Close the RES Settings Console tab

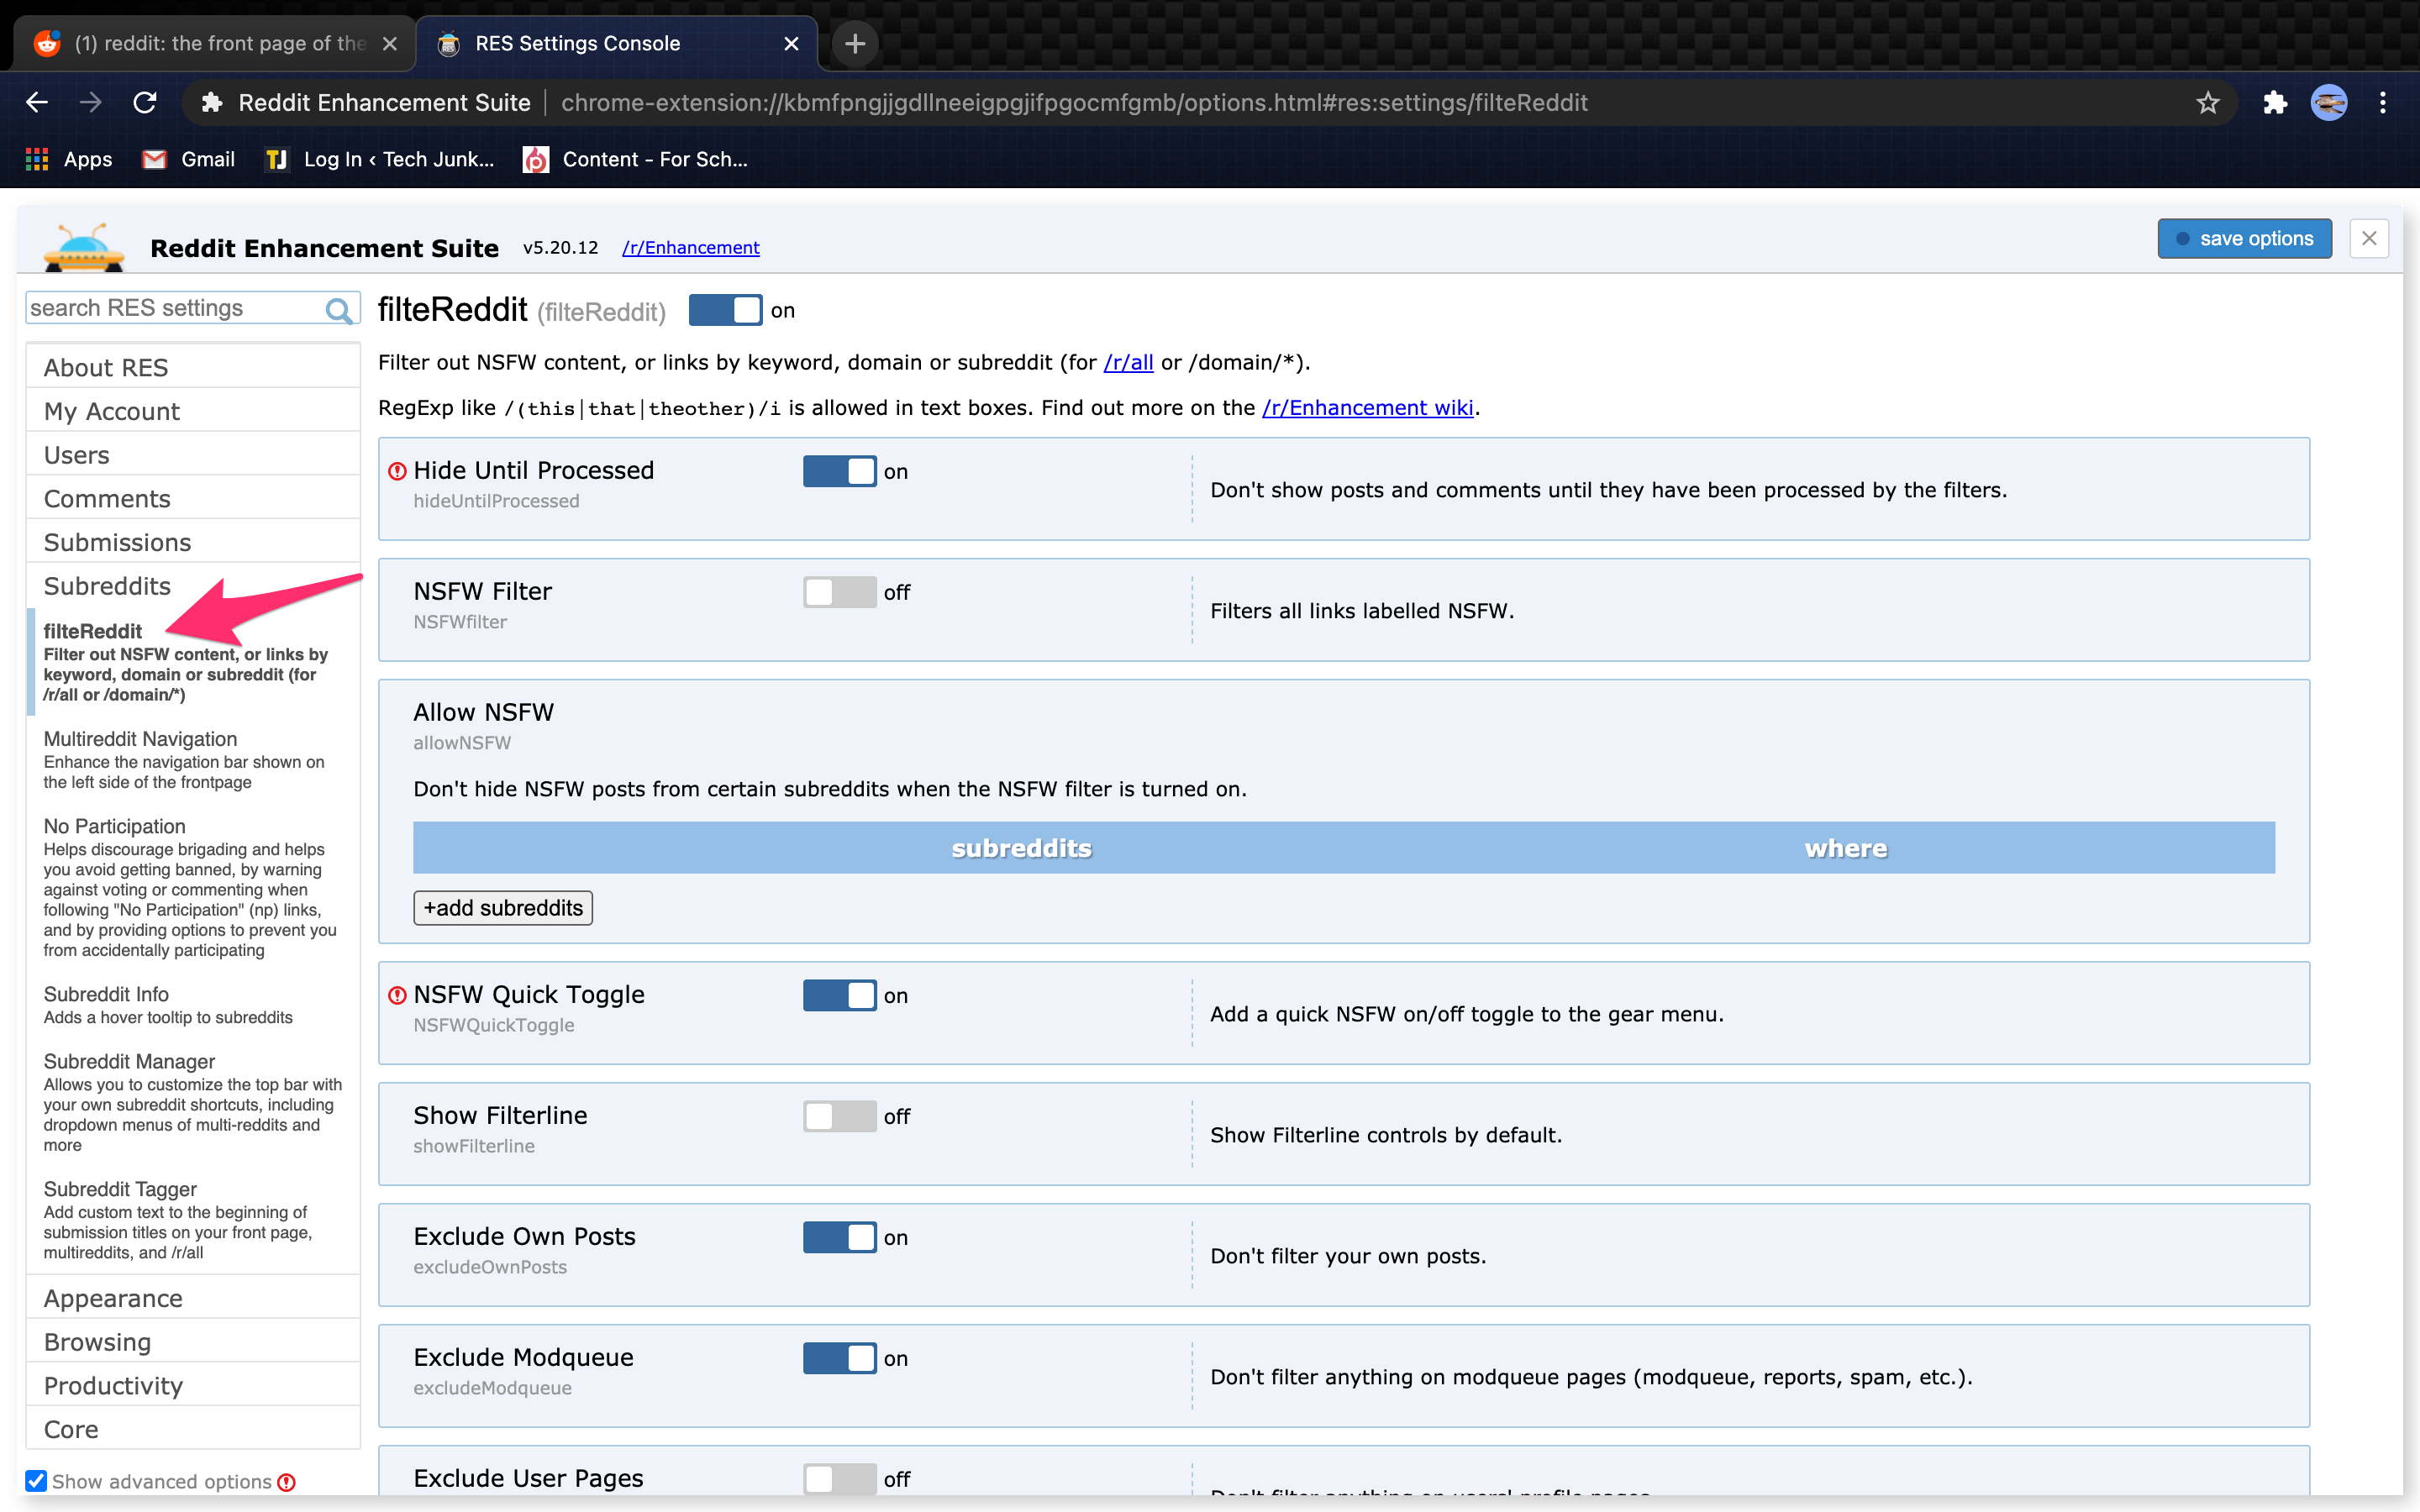(791, 44)
